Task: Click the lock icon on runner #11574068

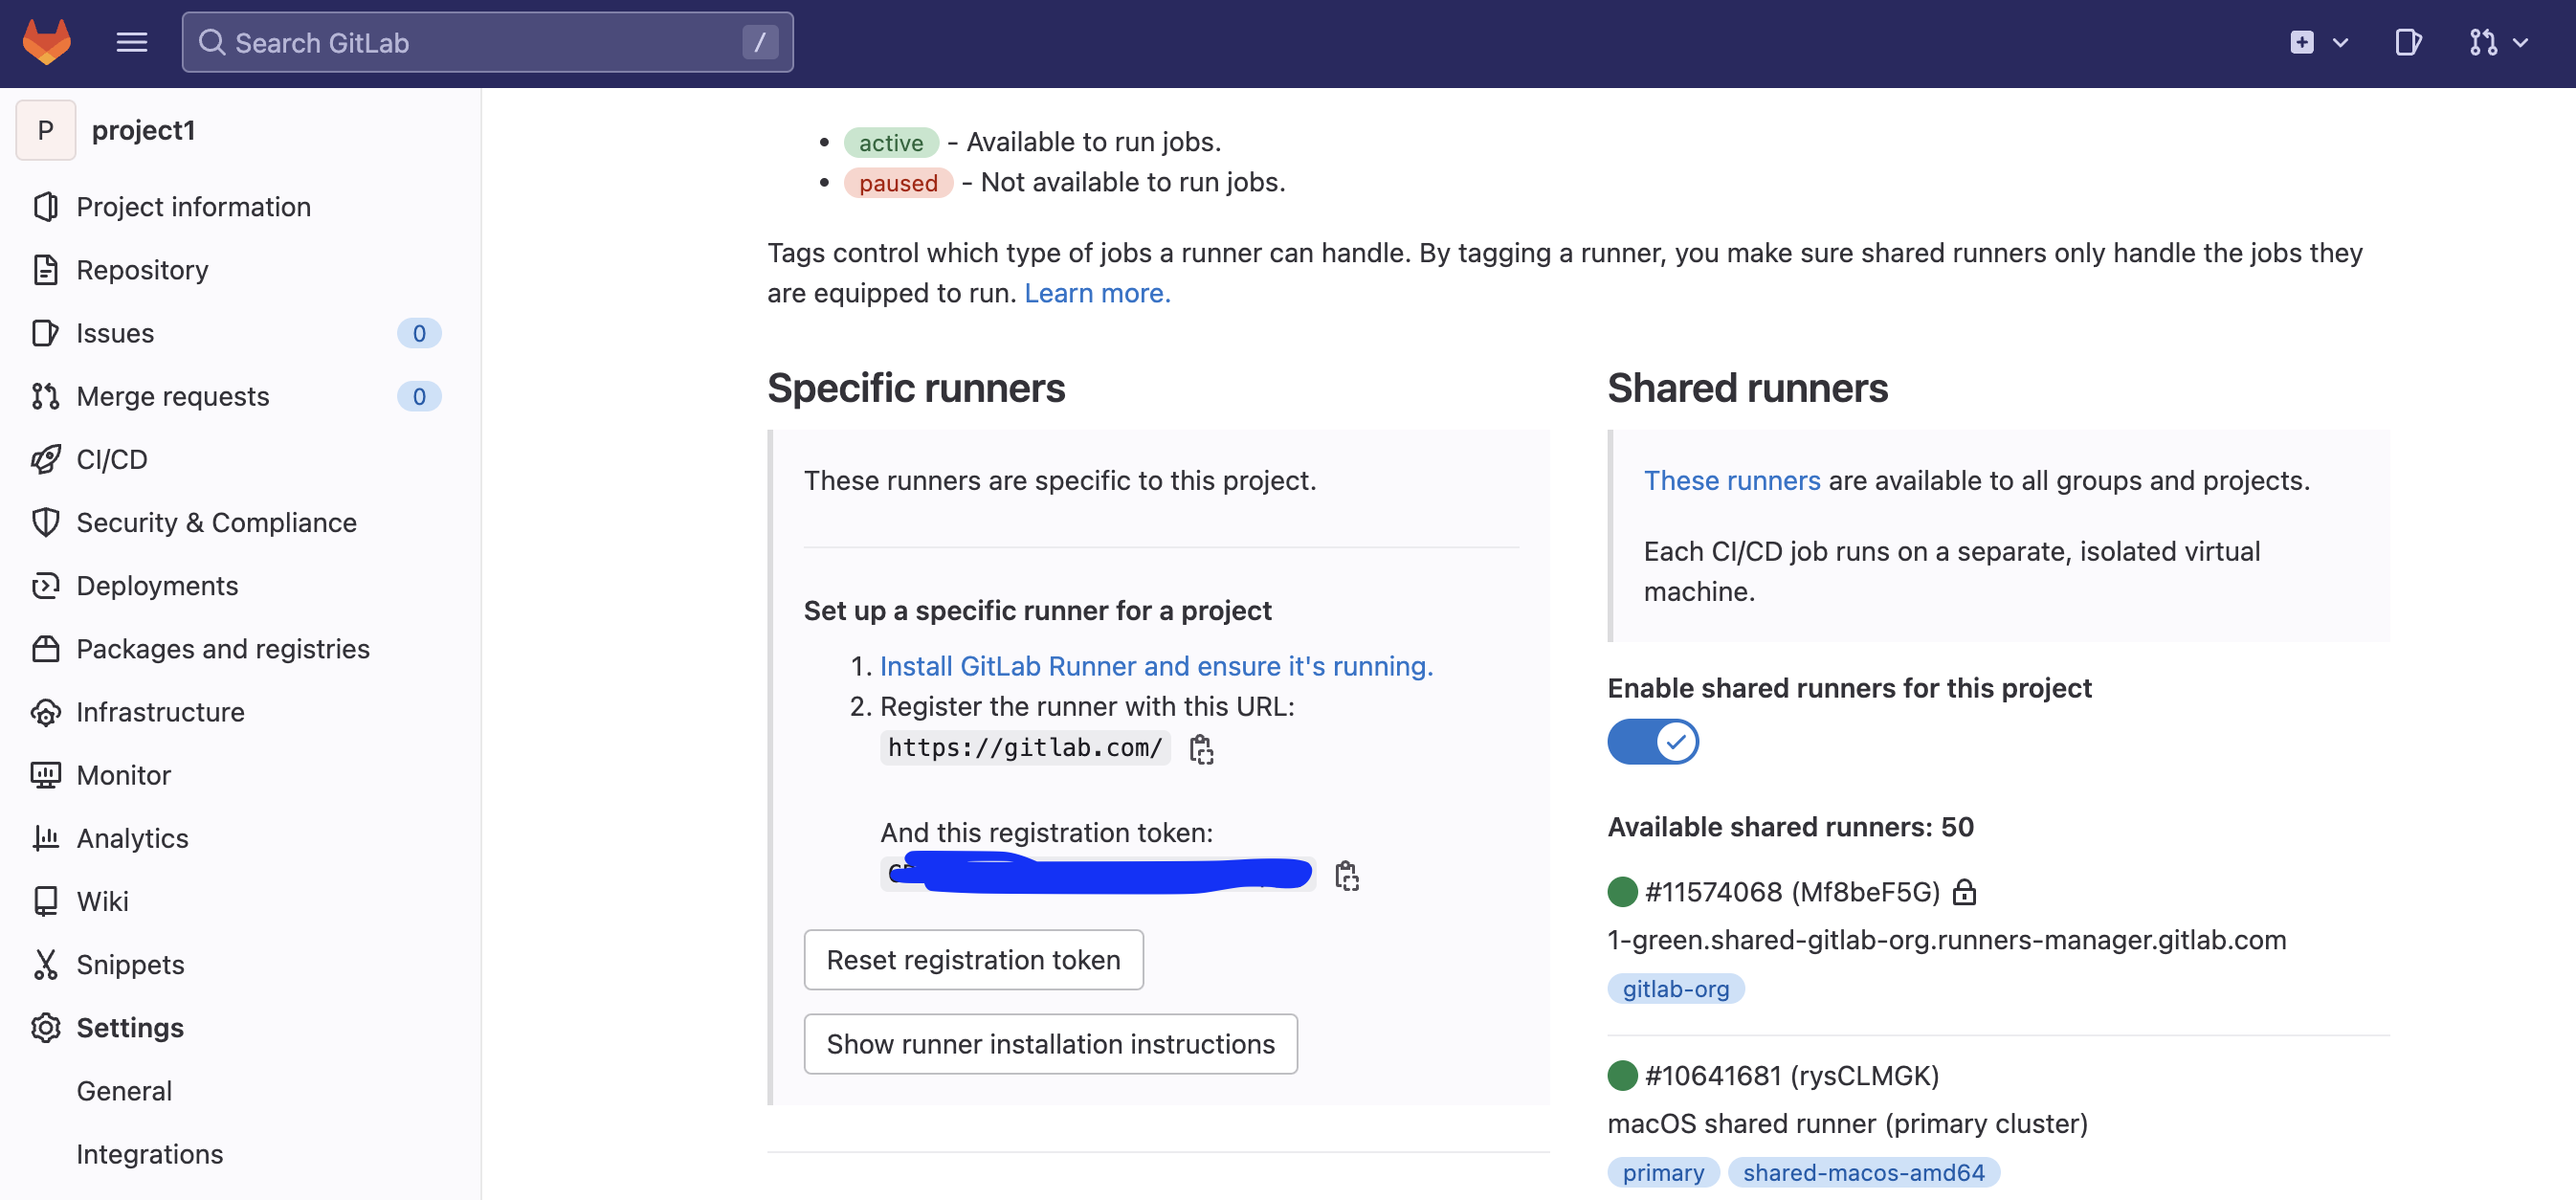Action: coord(1965,891)
